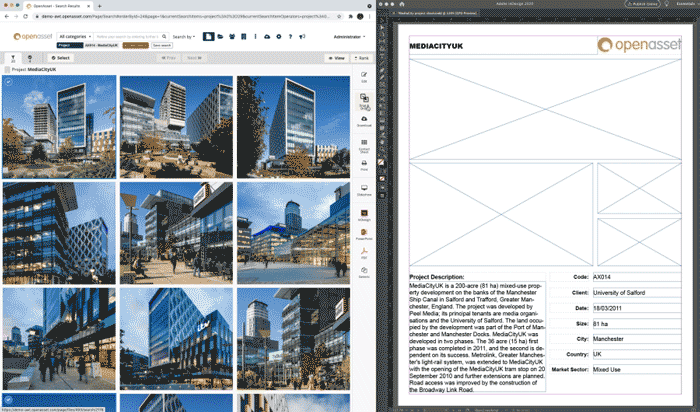Click the search magnifier icon

tap(164, 37)
